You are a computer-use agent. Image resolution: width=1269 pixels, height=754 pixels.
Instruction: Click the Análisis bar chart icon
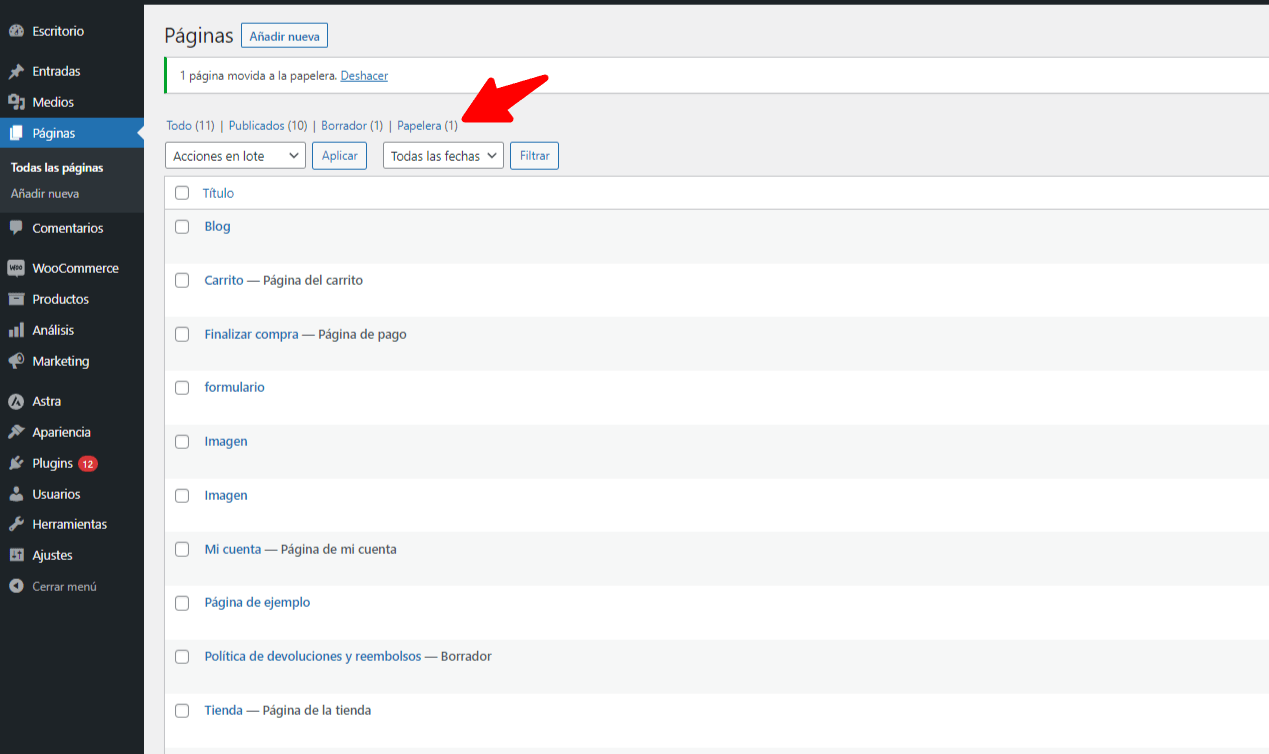point(16,330)
